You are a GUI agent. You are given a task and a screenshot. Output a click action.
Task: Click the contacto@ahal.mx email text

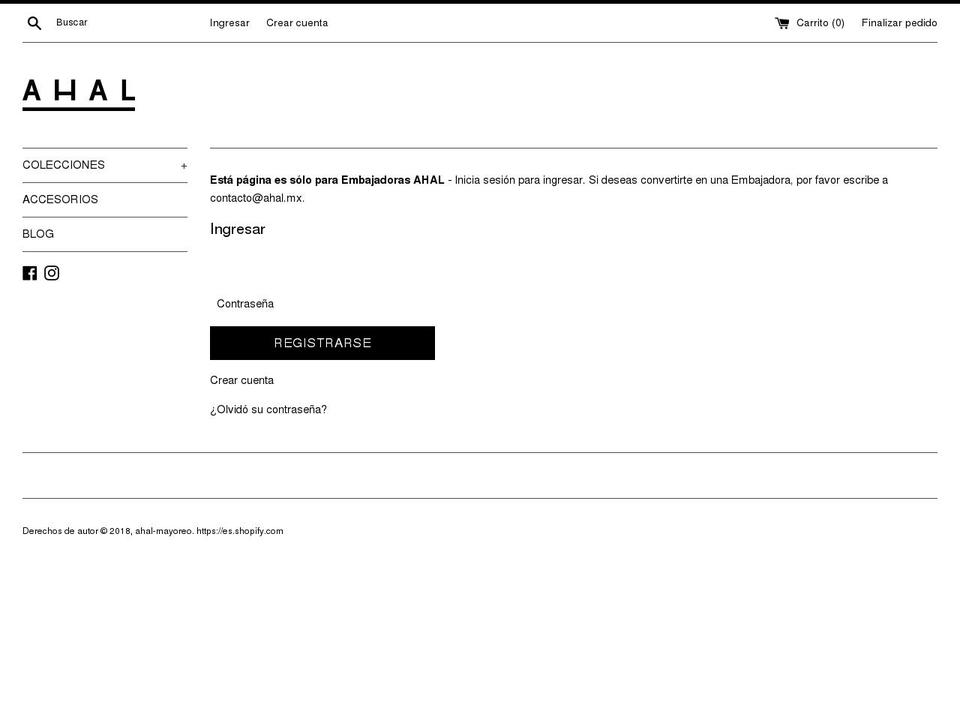tap(256, 198)
